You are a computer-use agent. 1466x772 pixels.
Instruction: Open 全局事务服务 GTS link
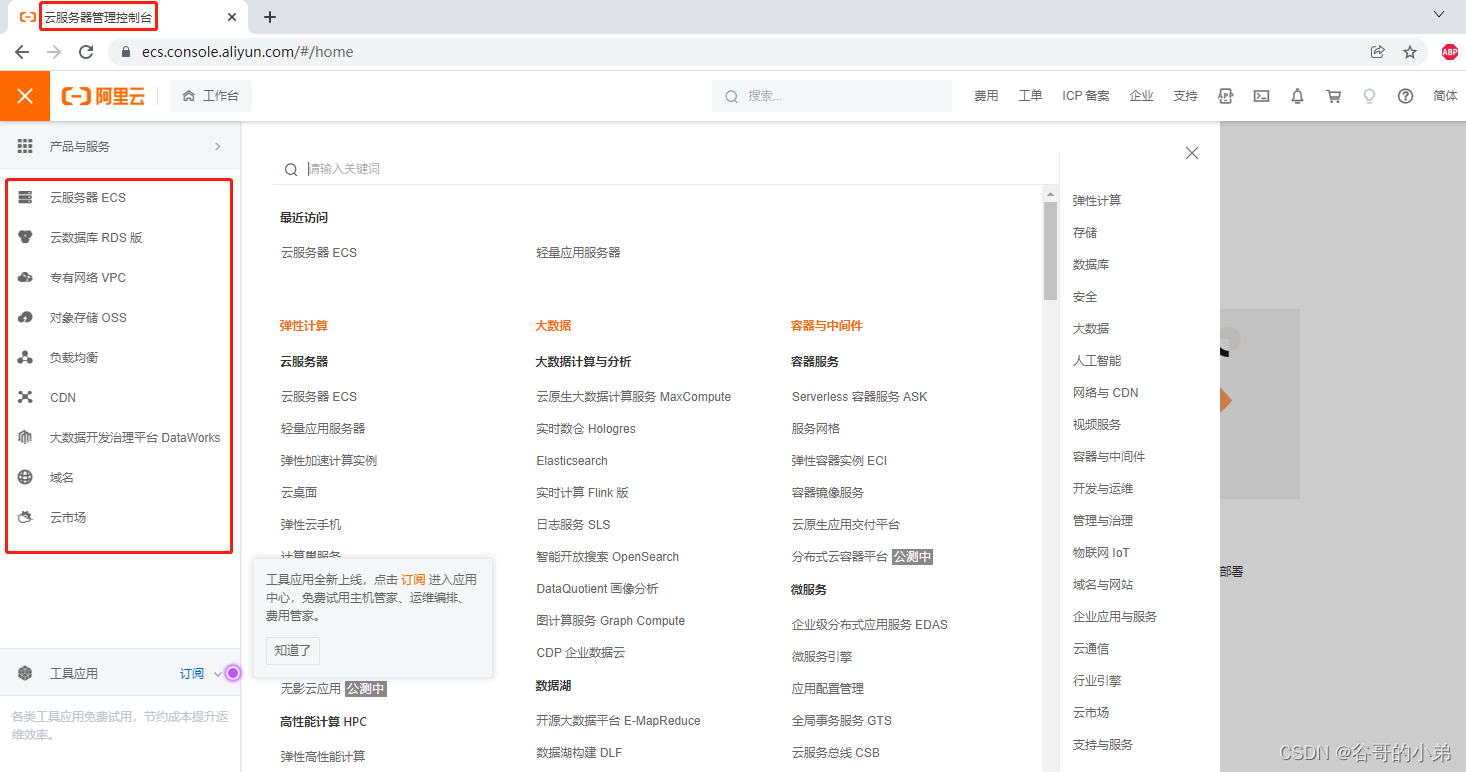841,721
